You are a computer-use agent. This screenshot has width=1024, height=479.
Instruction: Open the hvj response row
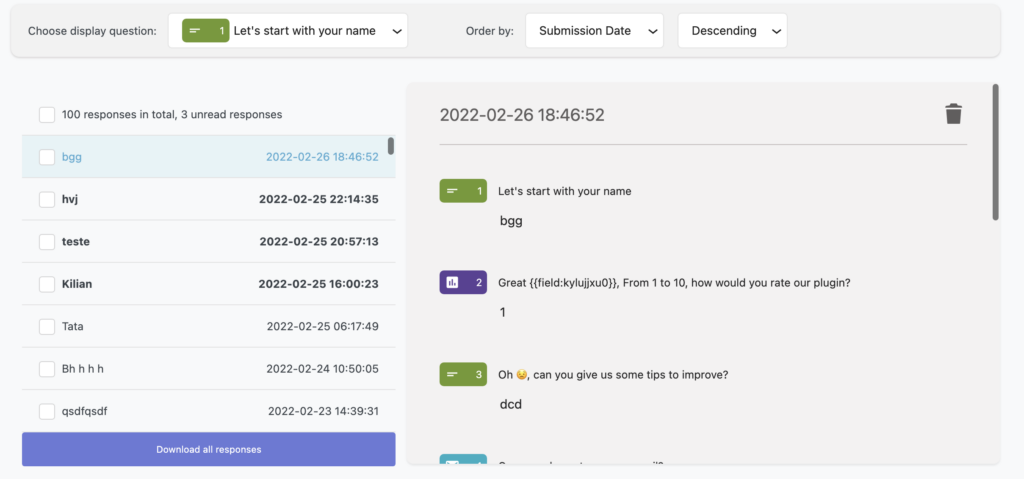coord(208,199)
